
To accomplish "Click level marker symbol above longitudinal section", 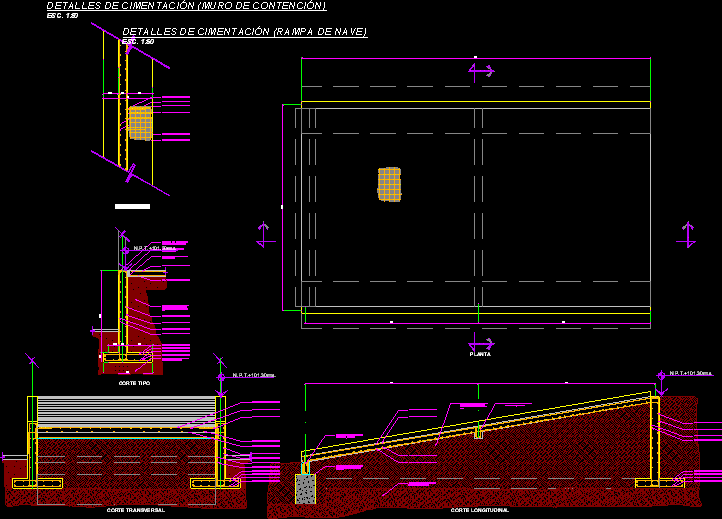I will pos(661,376).
